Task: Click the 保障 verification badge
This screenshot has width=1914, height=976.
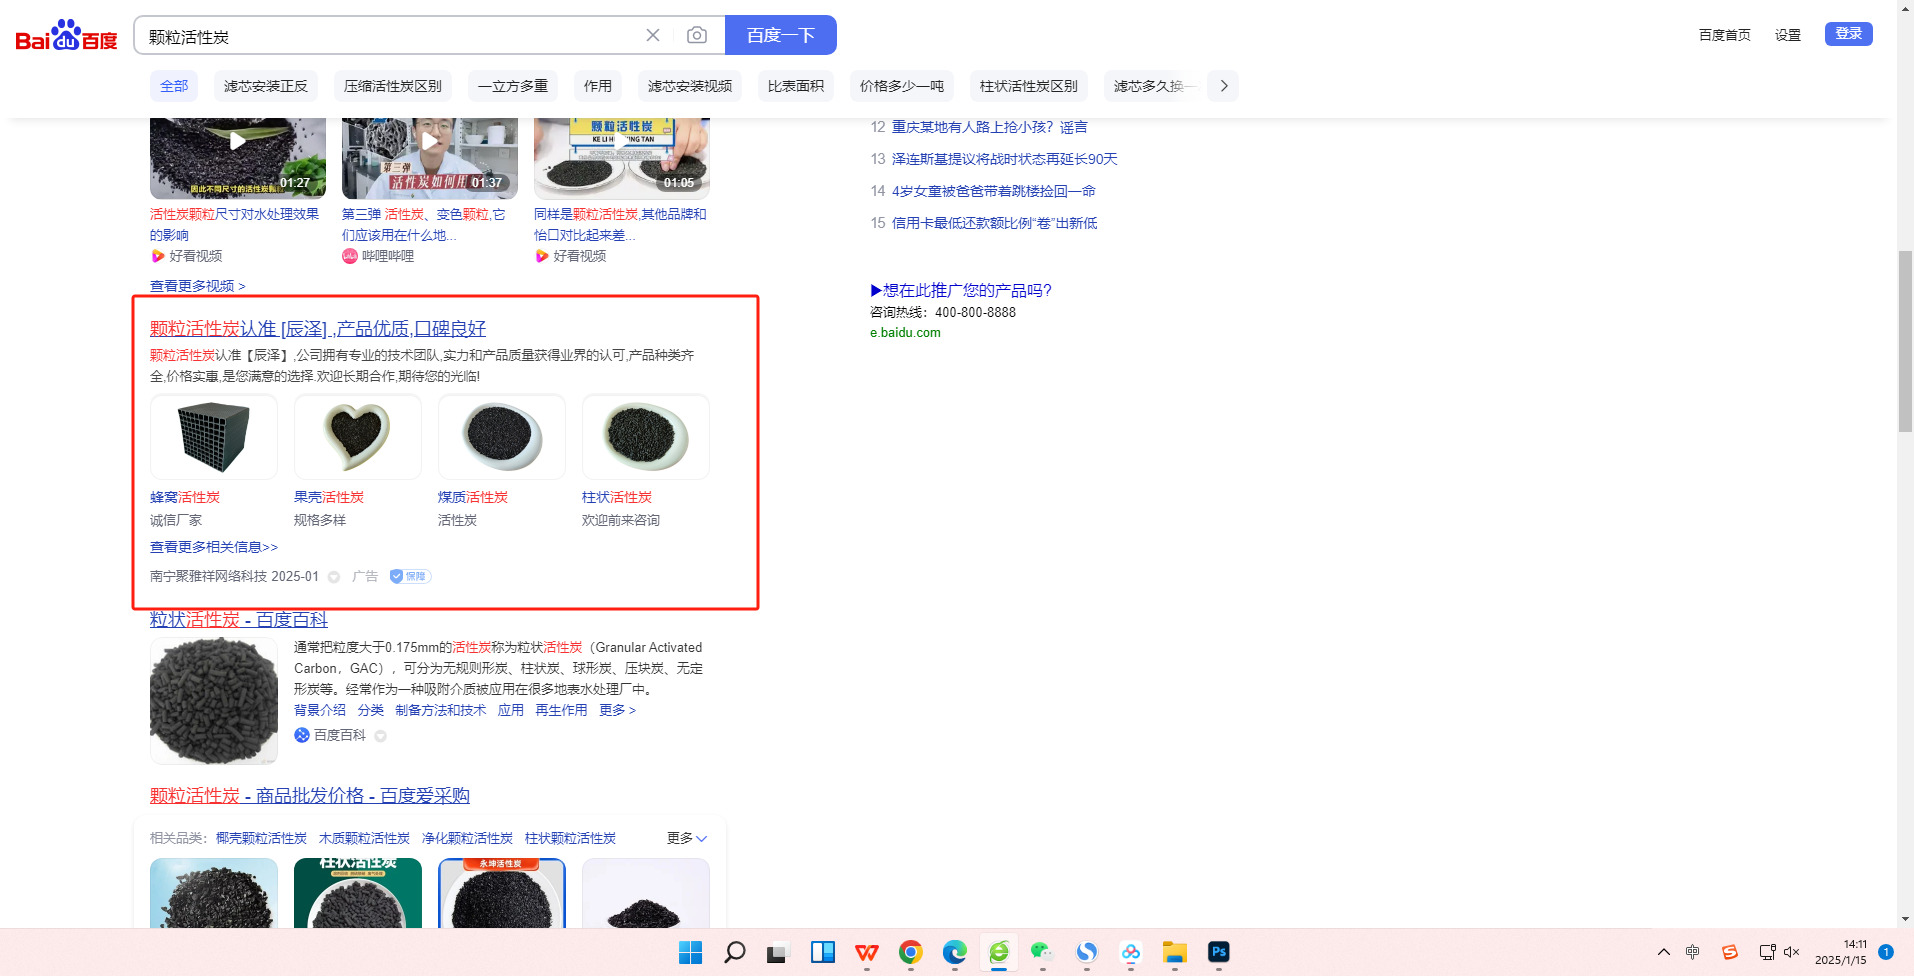Action: point(410,576)
